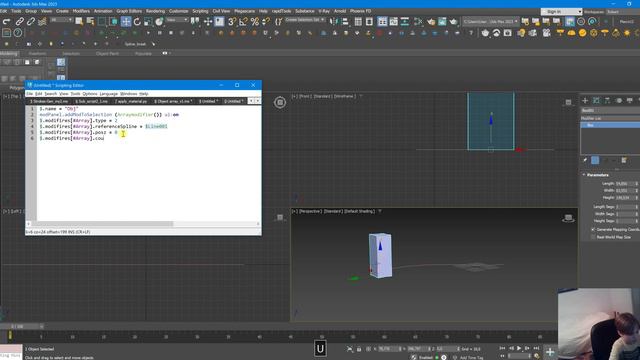Click the script tabs scroll arrow dropdown
Image resolution: width=640 pixels, height=360 pixels.
point(251,101)
